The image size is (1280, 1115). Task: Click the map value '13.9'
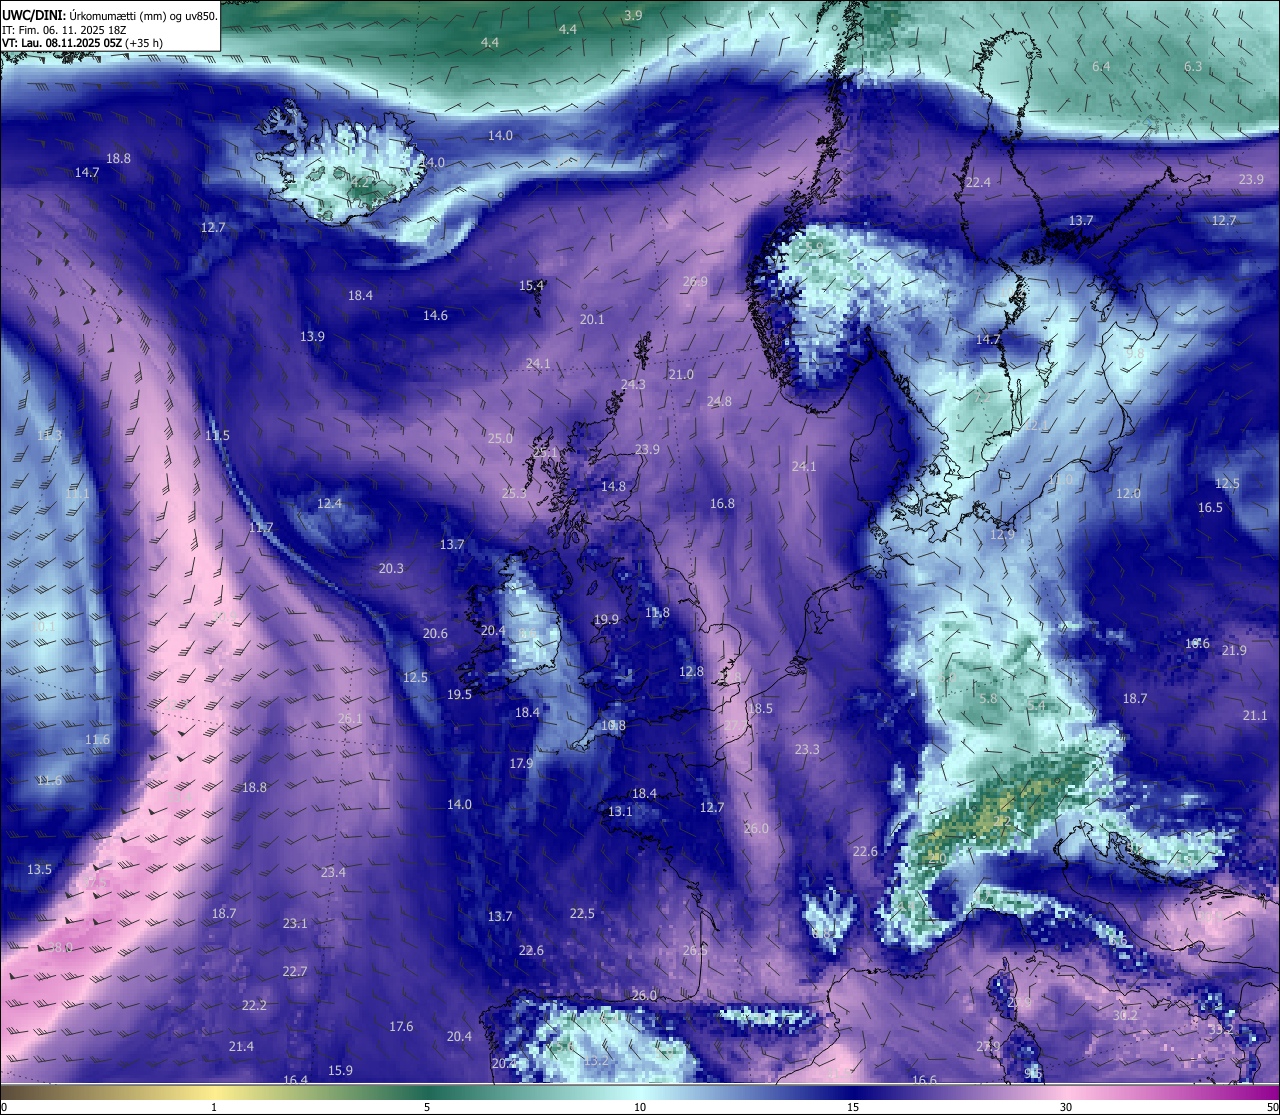coord(312,336)
